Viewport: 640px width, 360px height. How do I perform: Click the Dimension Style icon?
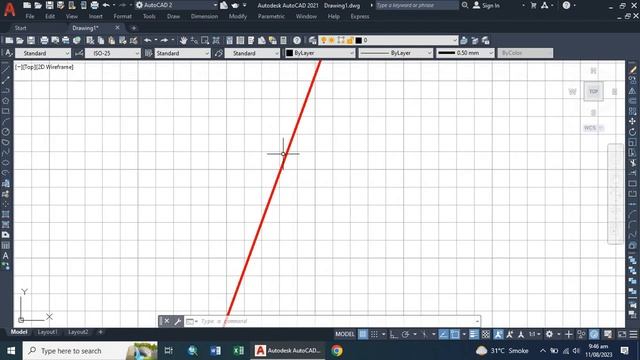pos(79,53)
